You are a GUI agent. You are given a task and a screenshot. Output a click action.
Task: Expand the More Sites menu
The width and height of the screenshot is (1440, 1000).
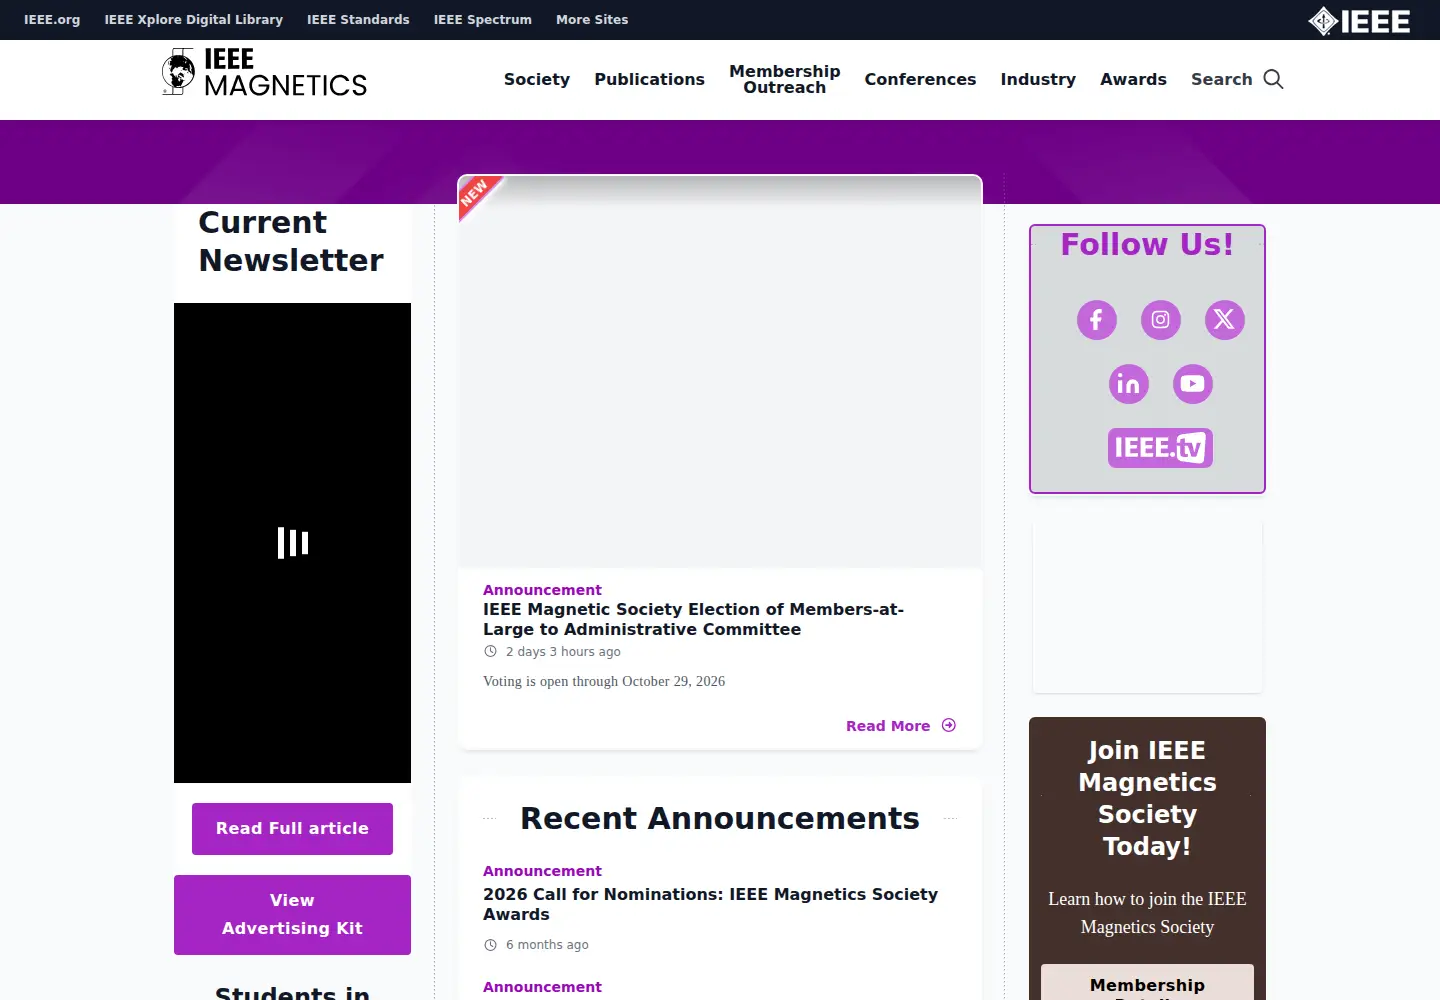[592, 19]
